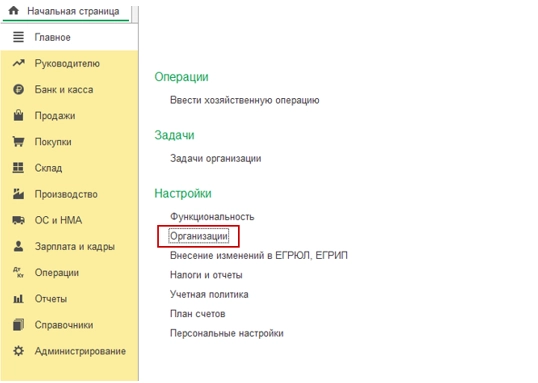Open the Руководителю section

[x=67, y=63]
